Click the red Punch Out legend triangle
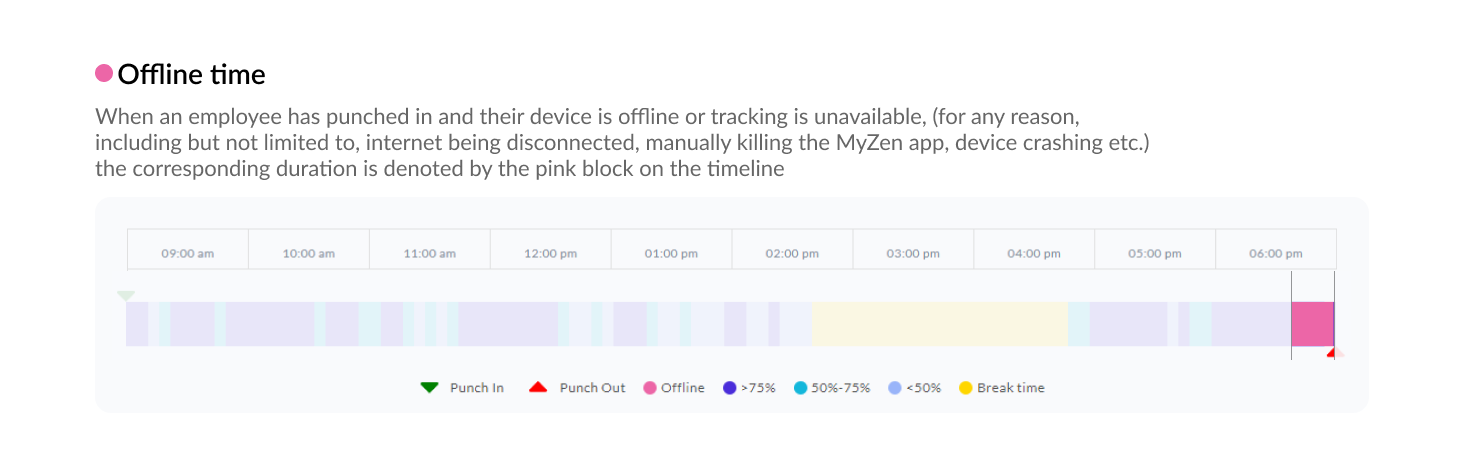Viewport: 1468px width, 466px height. coord(538,388)
